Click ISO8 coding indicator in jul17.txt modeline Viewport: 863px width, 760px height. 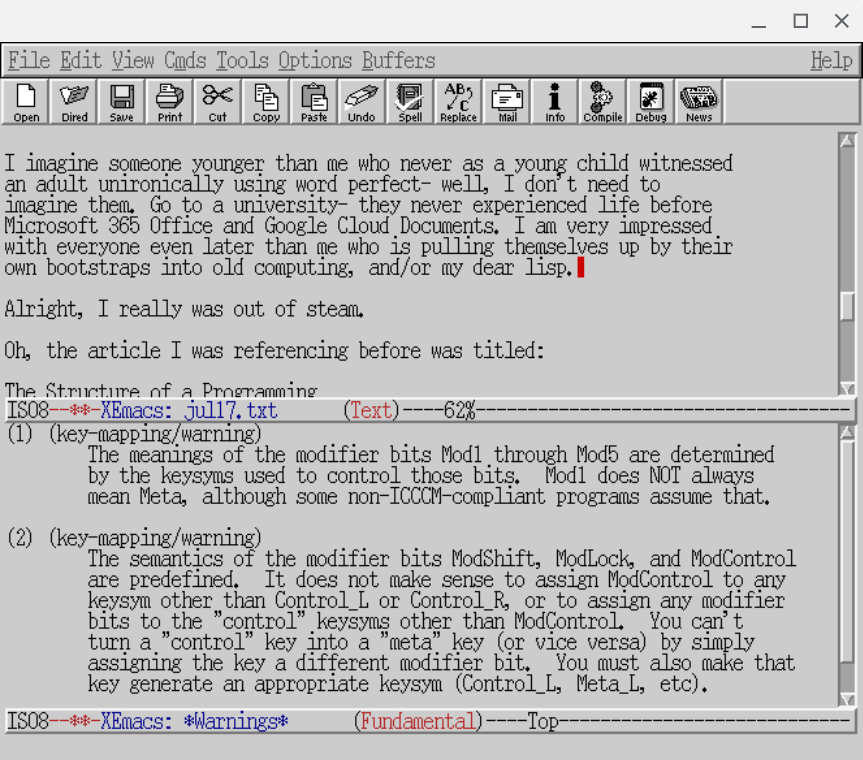point(28,411)
